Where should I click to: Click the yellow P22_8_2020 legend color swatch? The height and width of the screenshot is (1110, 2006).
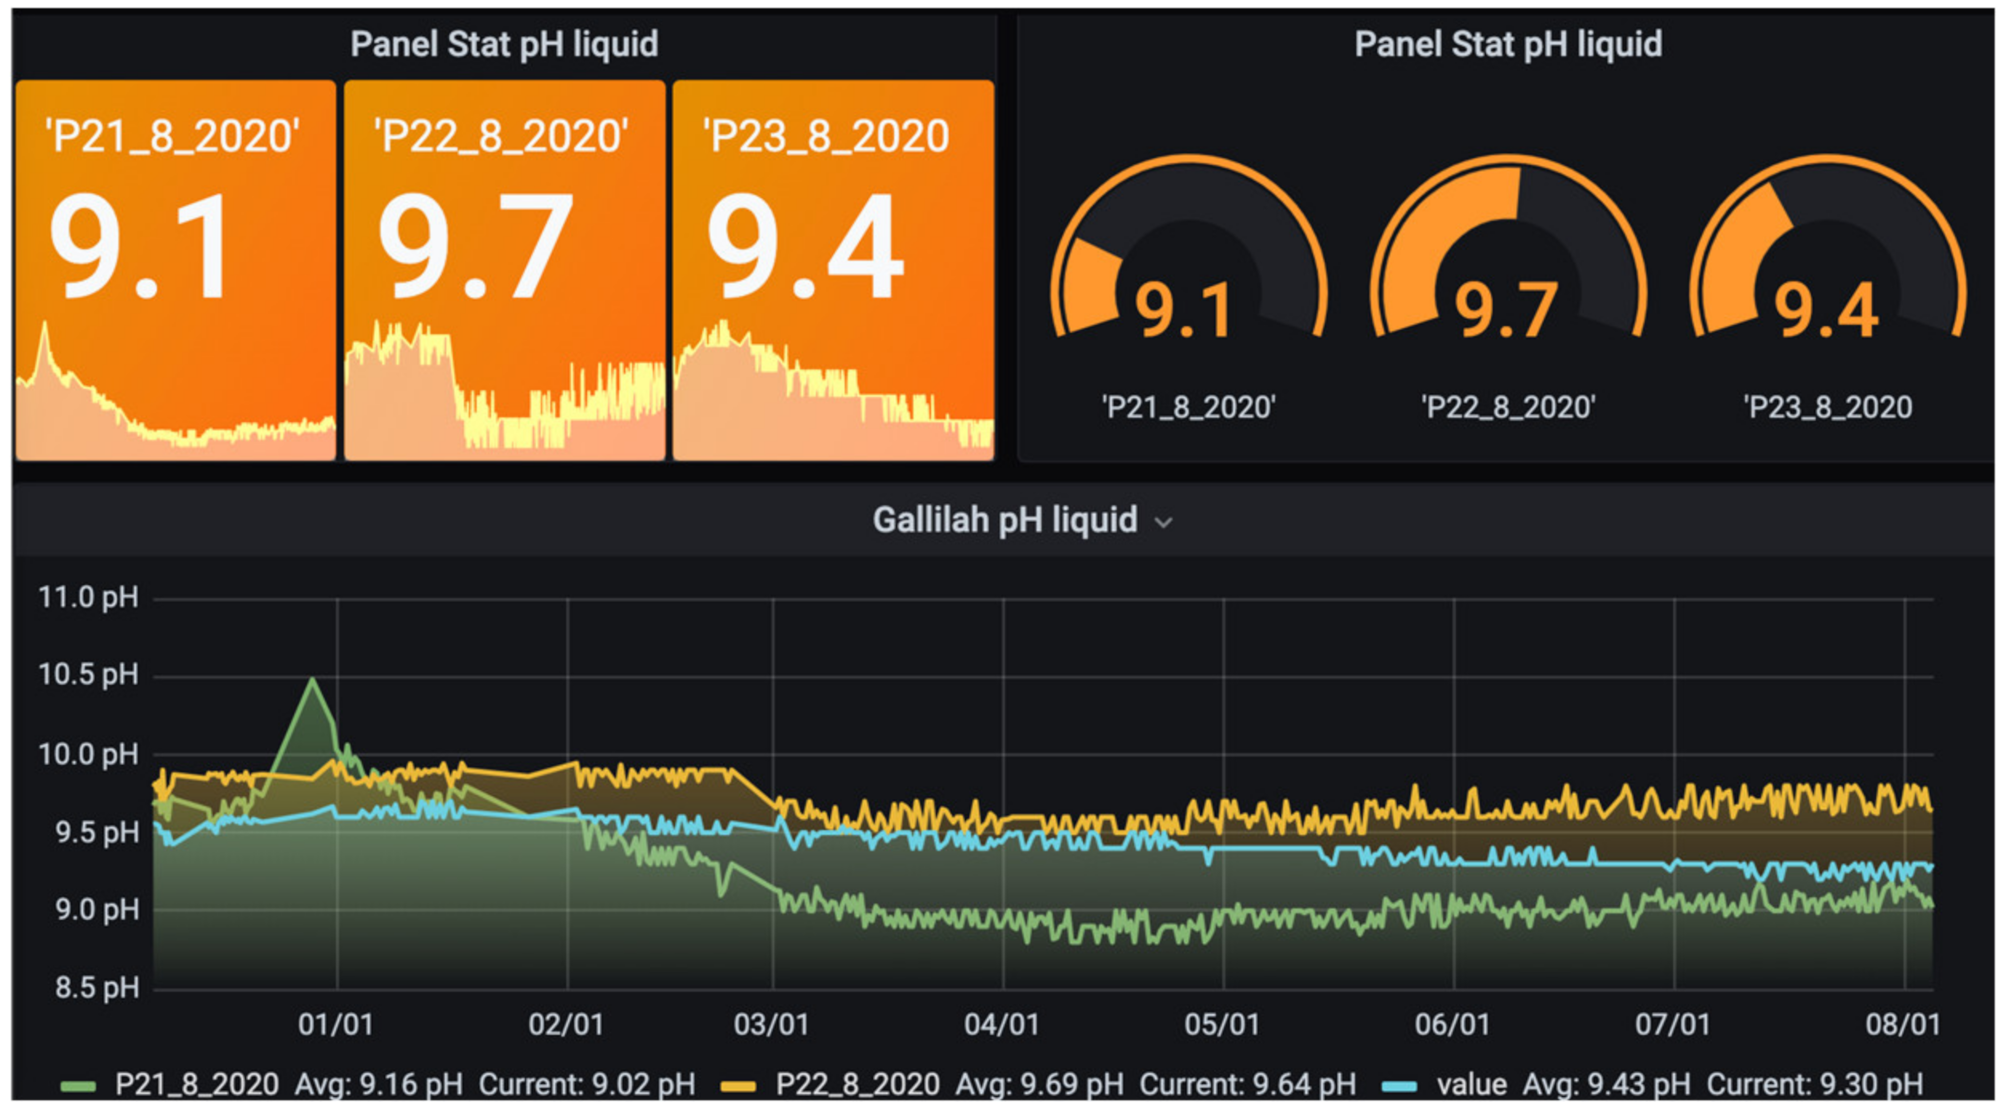pyautogui.click(x=738, y=1086)
